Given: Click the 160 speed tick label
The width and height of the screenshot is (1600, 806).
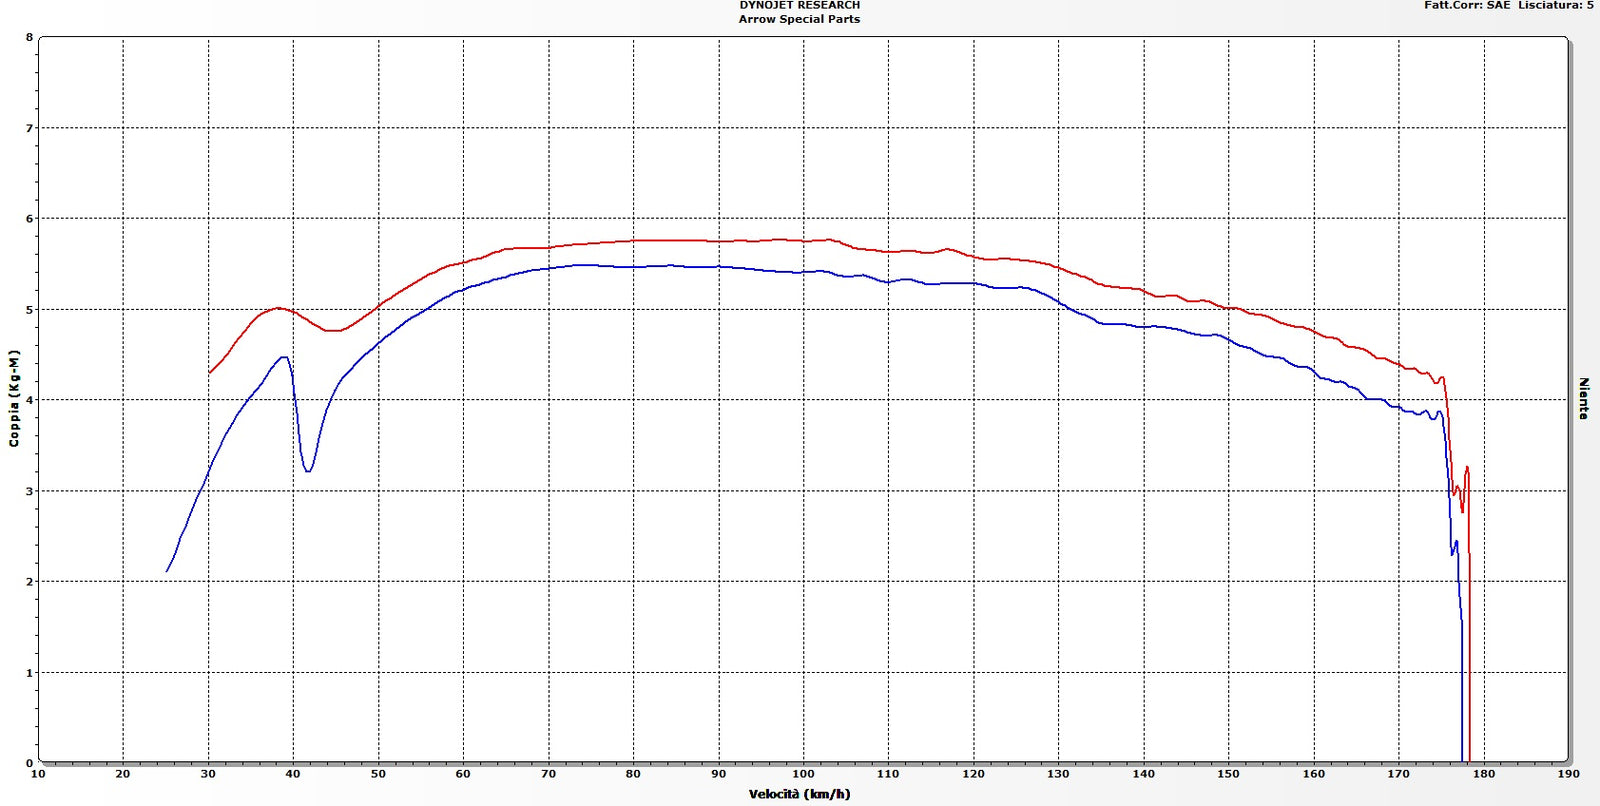Looking at the screenshot, I should tap(1313, 774).
